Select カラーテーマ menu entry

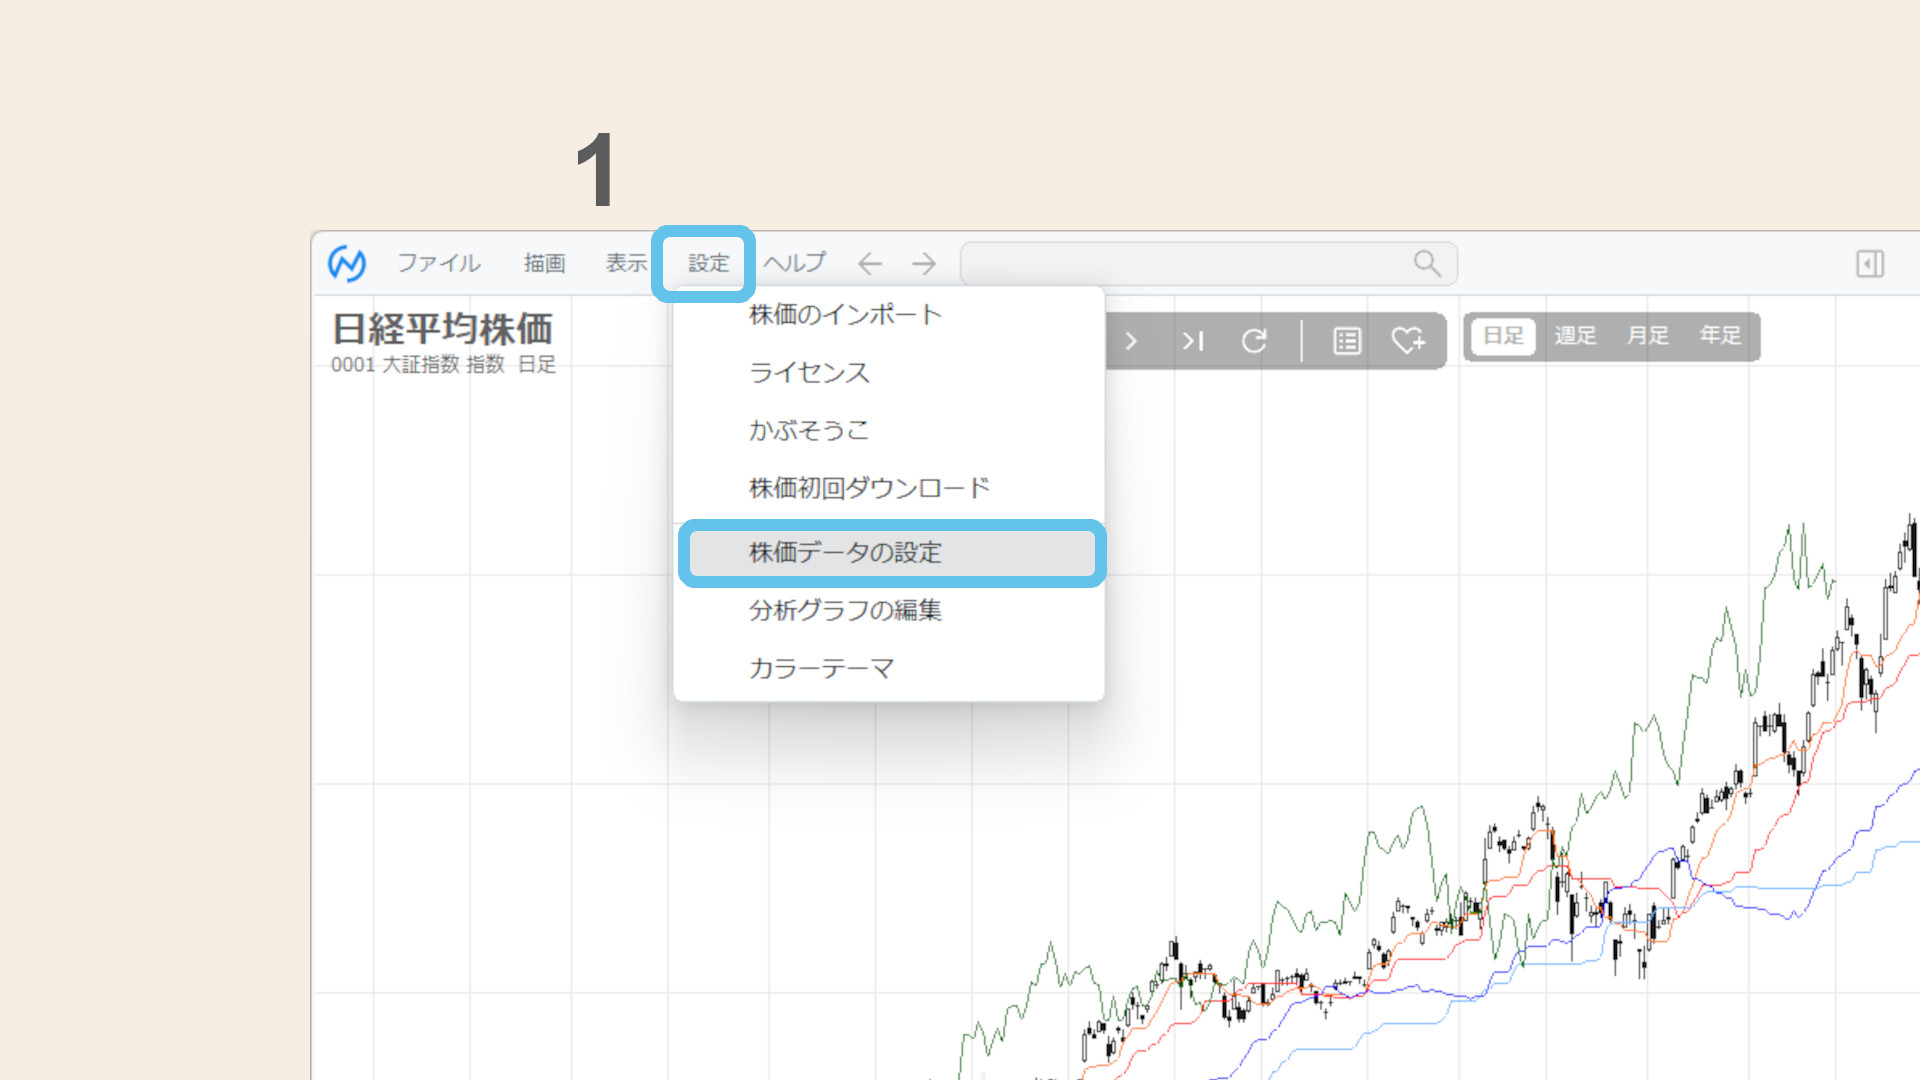[889, 668]
